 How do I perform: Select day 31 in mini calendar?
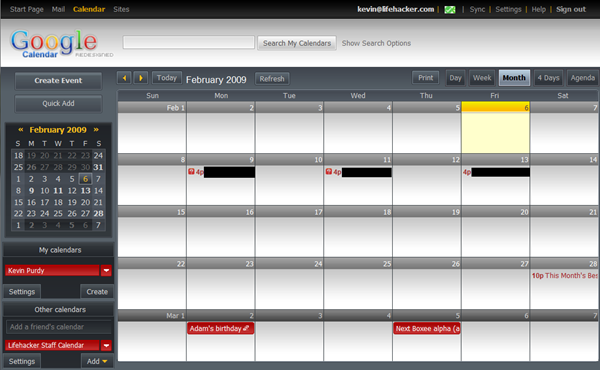pyautogui.click(x=98, y=167)
